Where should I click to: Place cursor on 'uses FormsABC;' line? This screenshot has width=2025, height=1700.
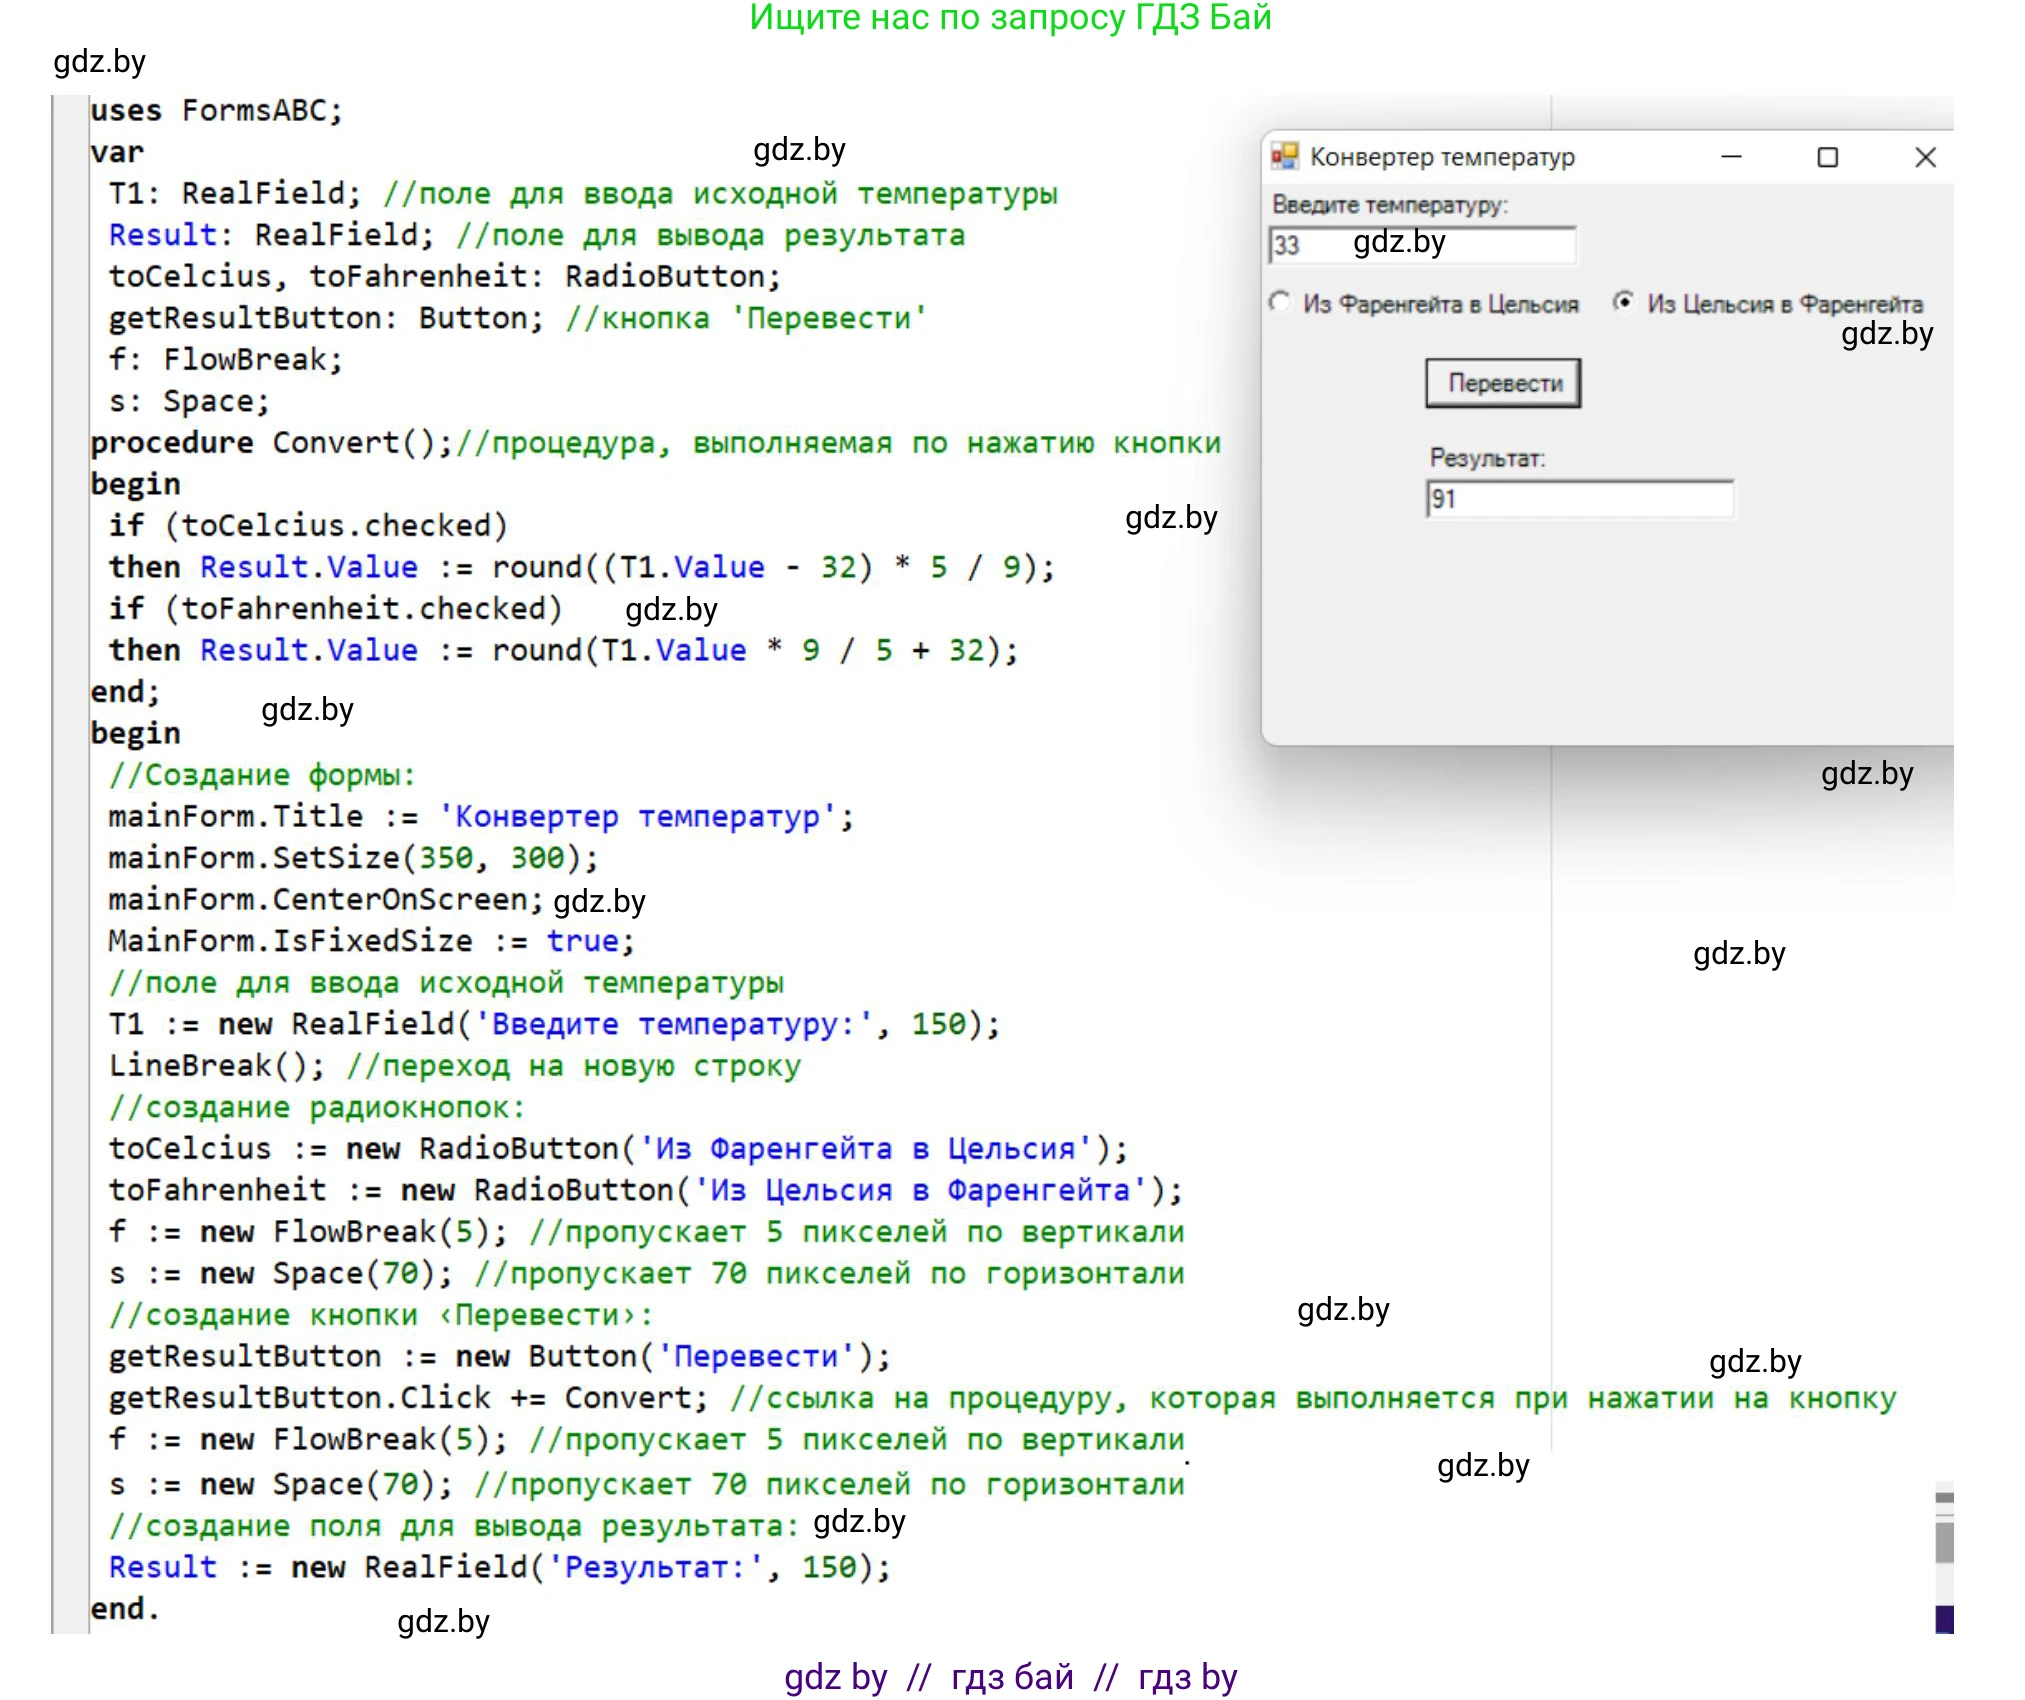tap(216, 110)
